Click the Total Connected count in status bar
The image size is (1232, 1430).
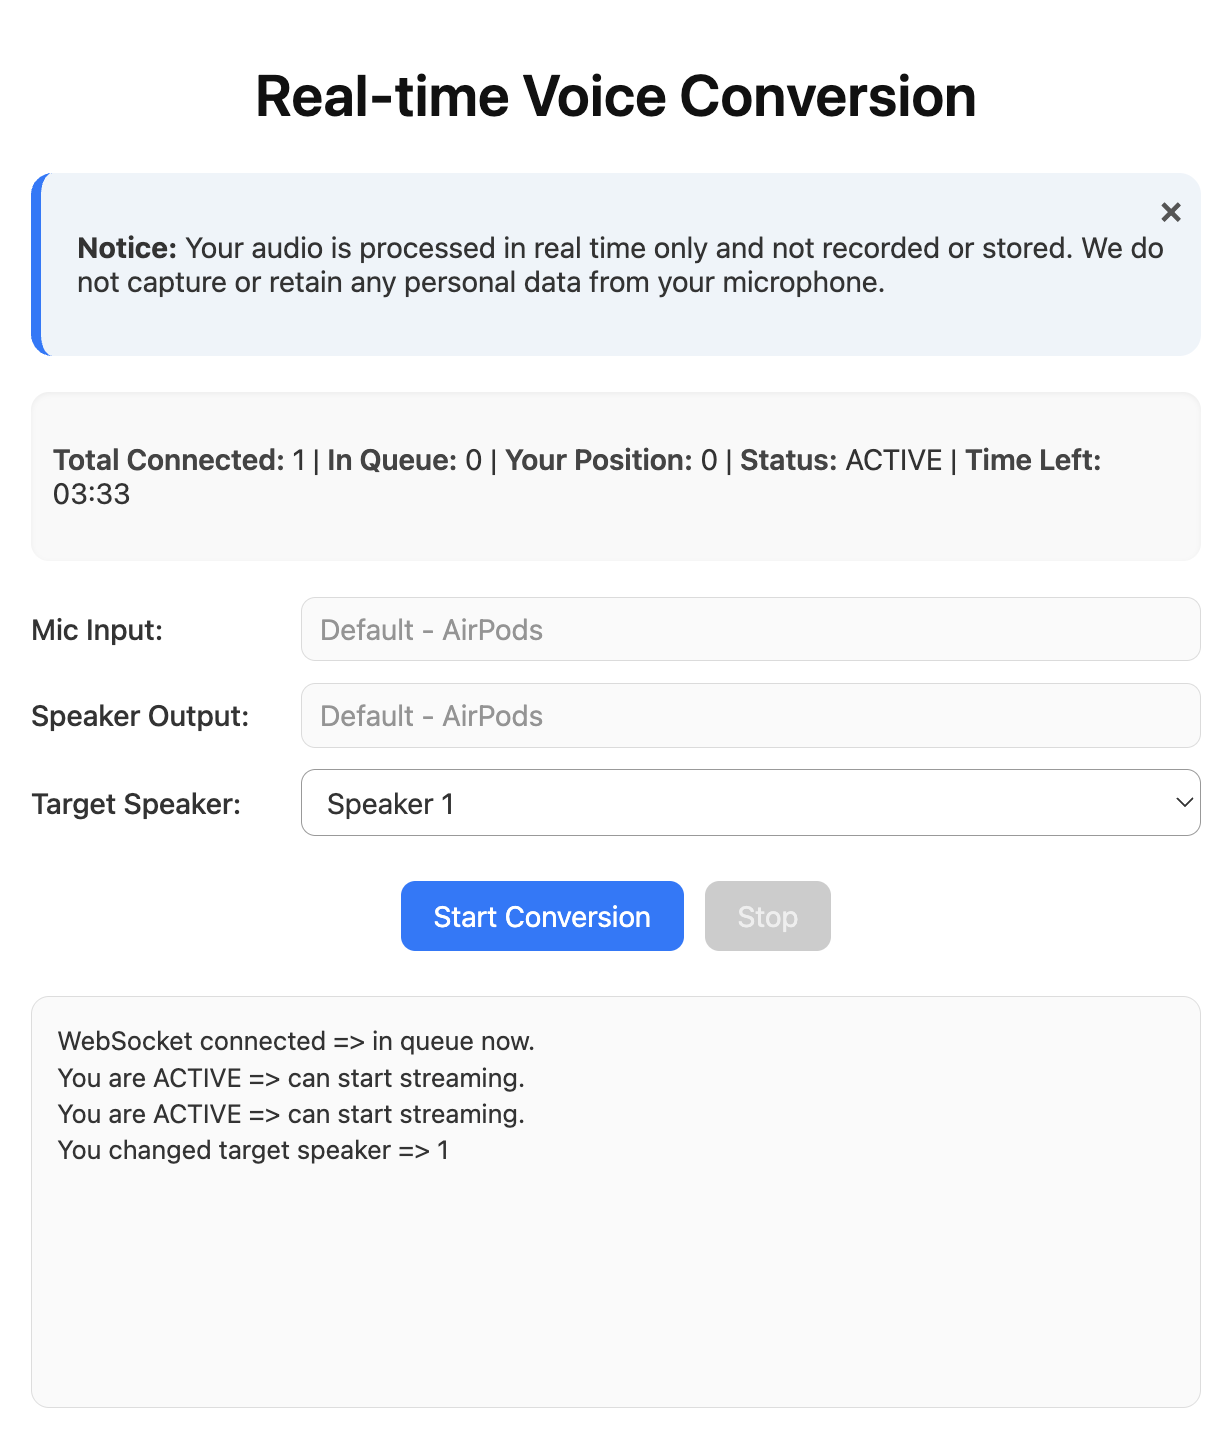pos(298,460)
